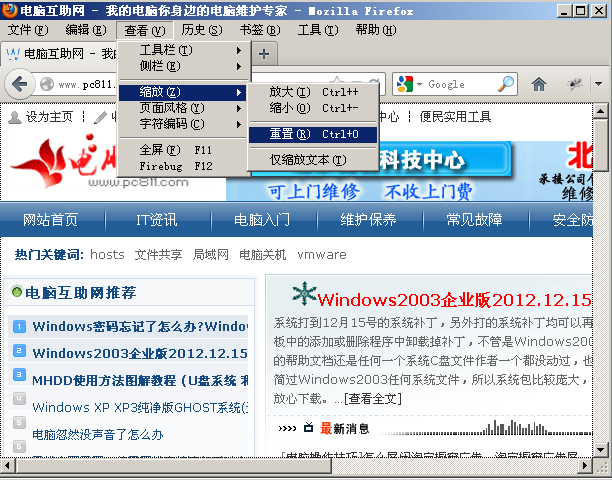Expand the 页面风格(Y) submenu

coord(183,108)
